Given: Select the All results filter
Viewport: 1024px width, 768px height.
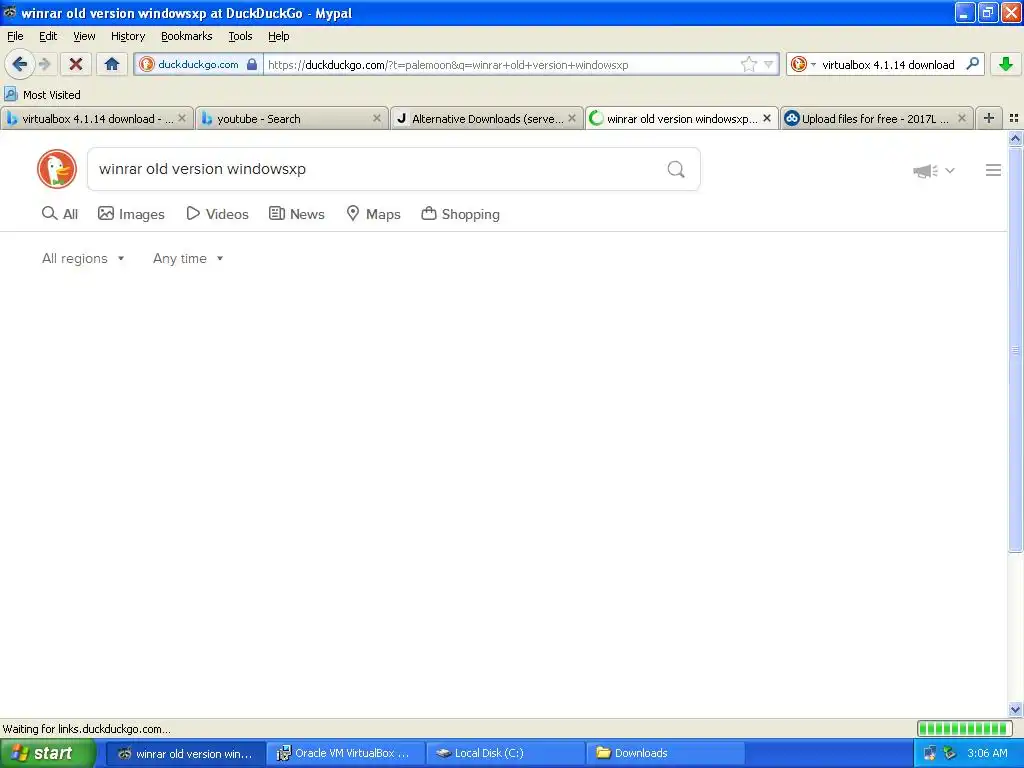Looking at the screenshot, I should (59, 214).
